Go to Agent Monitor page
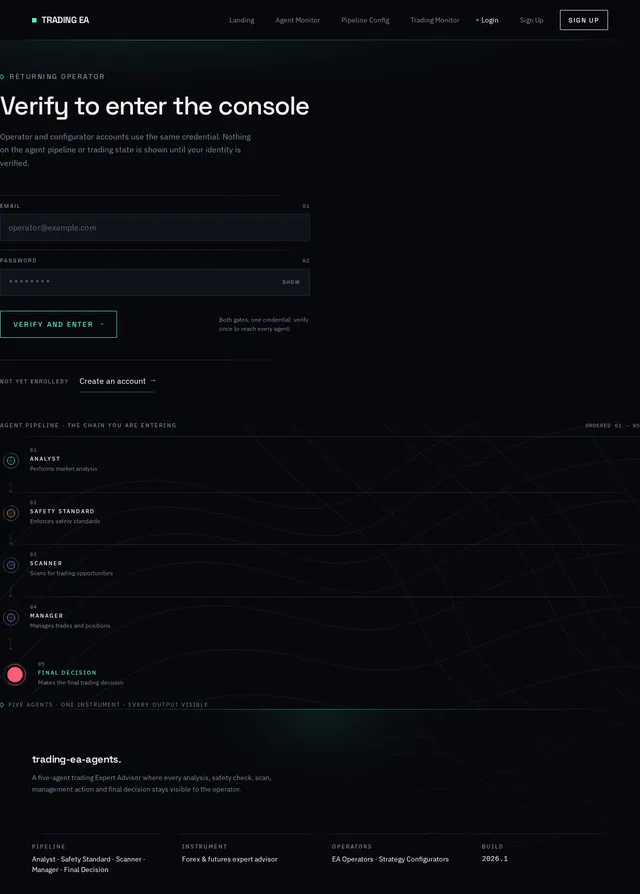 [x=297, y=20]
